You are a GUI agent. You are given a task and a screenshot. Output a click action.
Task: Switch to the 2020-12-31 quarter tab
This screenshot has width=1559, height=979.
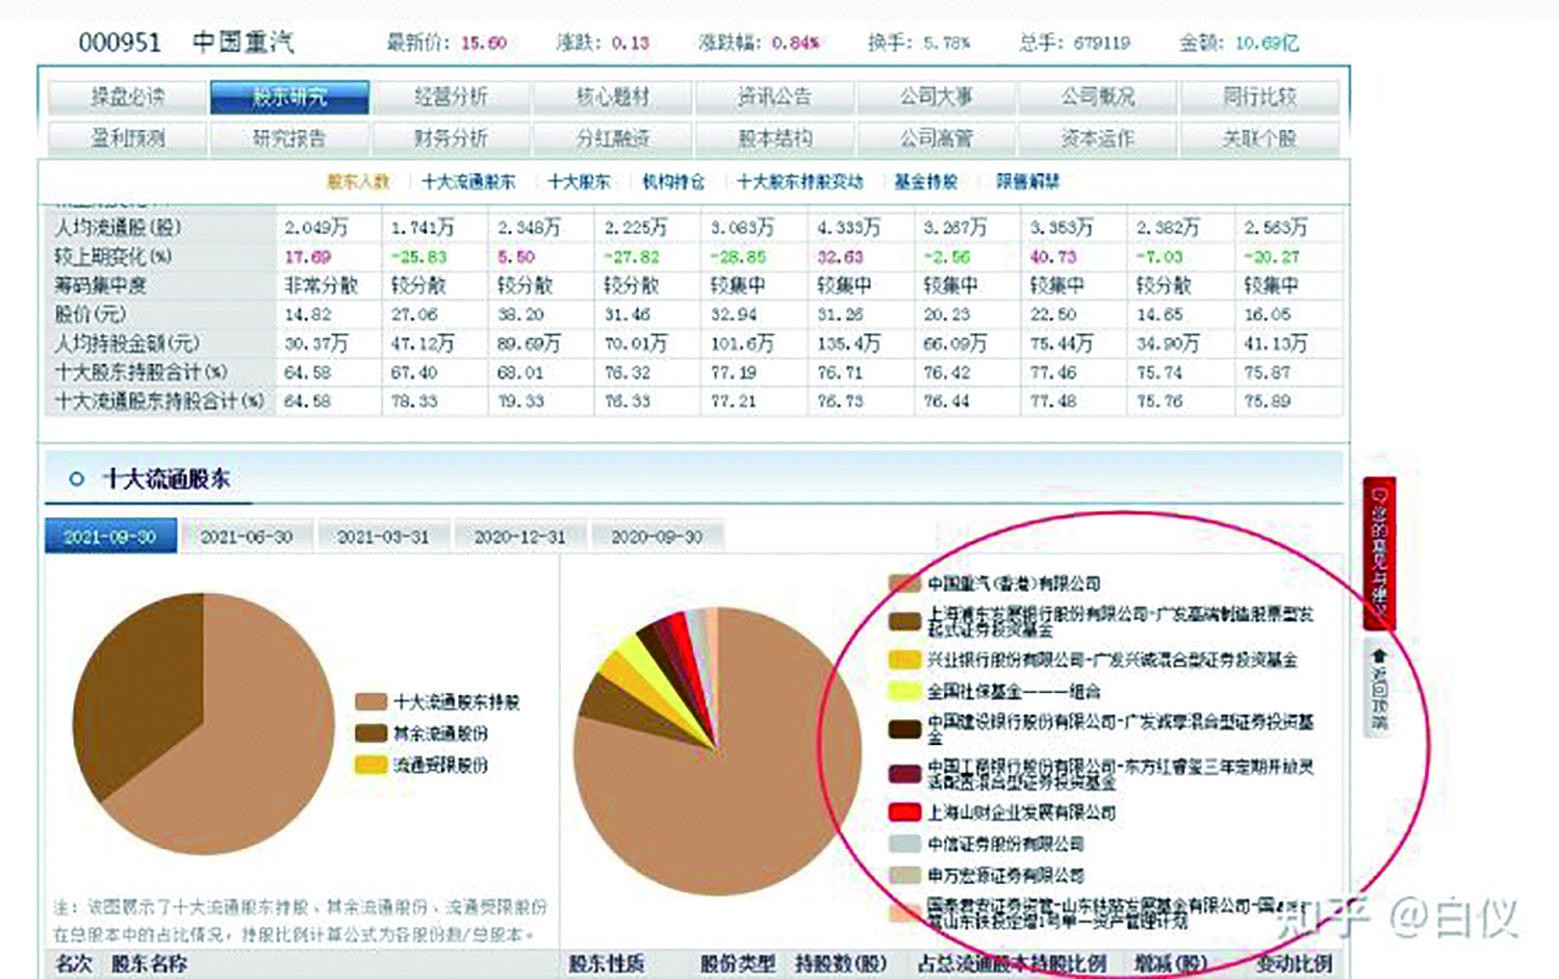pos(520,536)
